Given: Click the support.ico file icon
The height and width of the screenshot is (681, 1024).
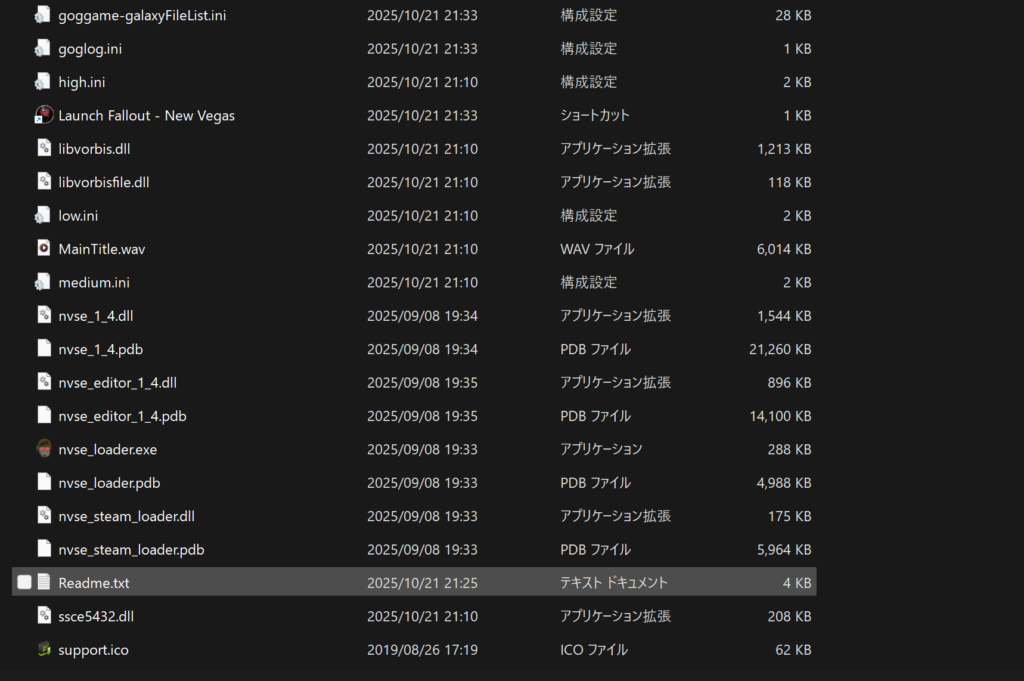Looking at the screenshot, I should tap(43, 650).
